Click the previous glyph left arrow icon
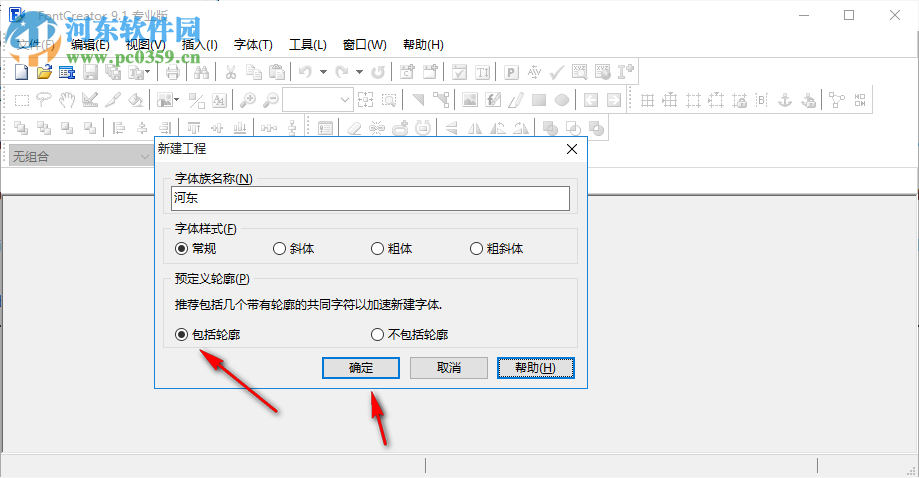 tap(591, 100)
